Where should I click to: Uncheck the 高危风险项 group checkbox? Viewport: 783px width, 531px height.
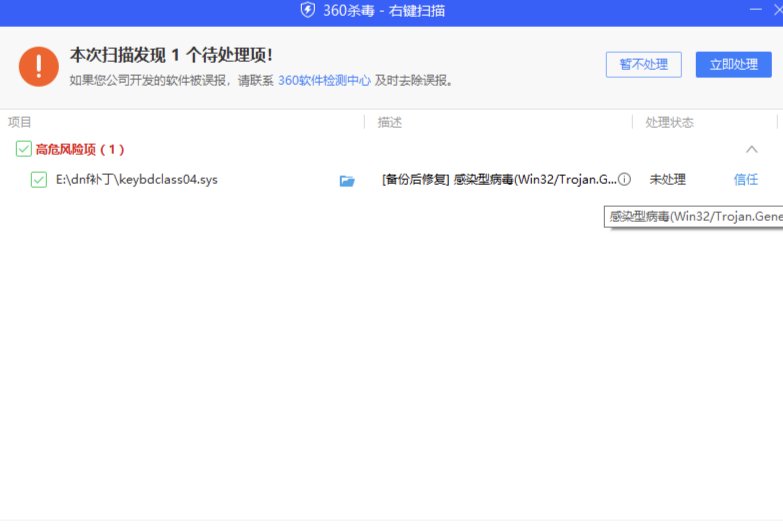[x=23, y=149]
